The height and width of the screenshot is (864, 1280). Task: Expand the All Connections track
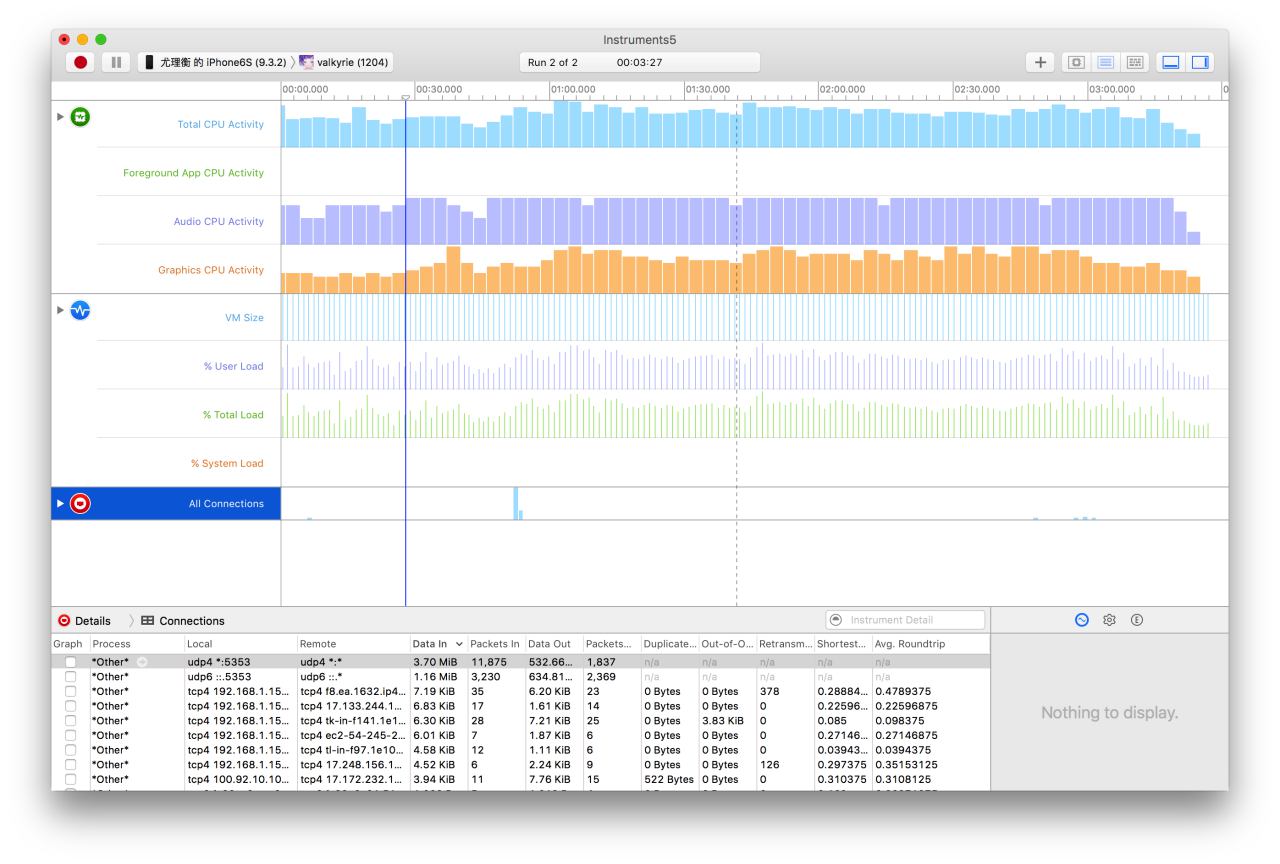(59, 503)
